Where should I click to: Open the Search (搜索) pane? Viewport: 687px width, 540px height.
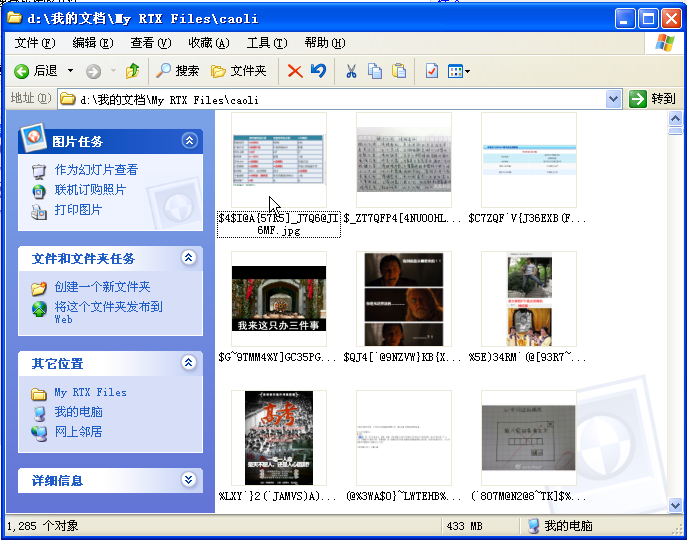177,71
